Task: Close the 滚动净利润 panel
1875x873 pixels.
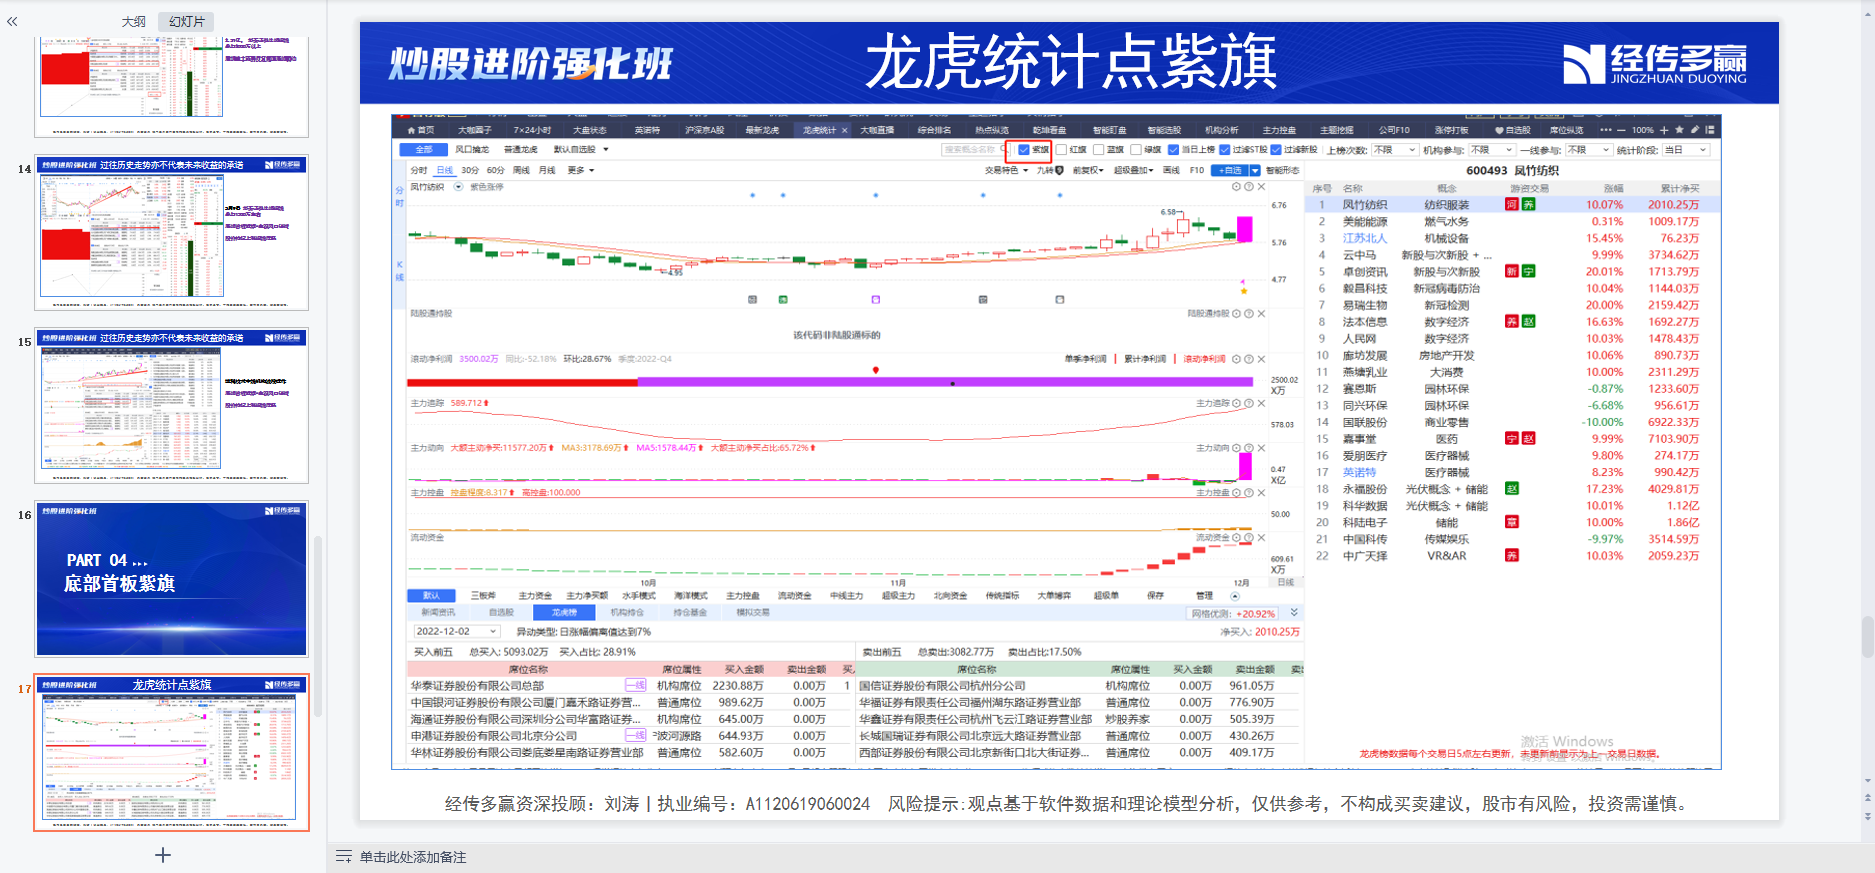Action: coord(1261,359)
